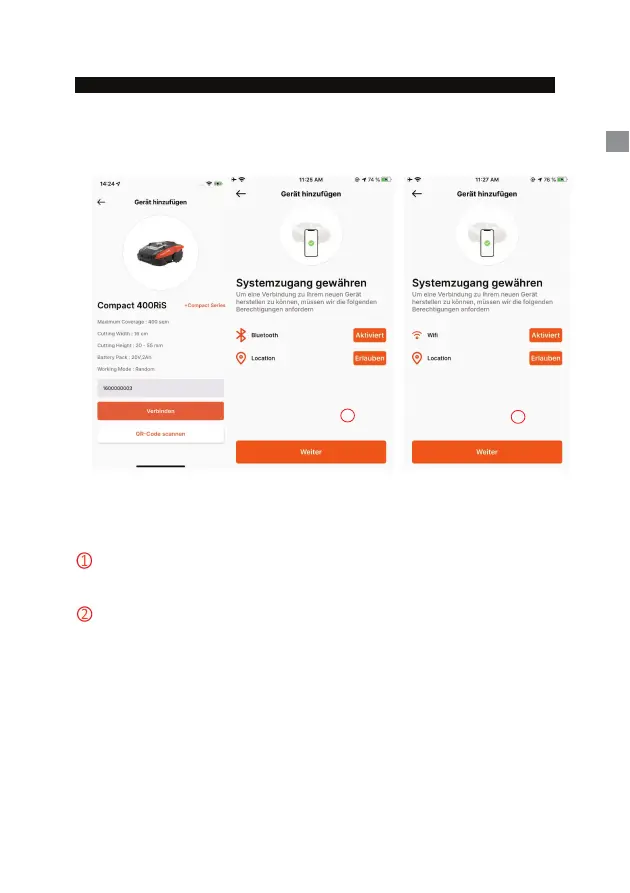
Task: Click Weiter on the Wifi permission screen
Action: click(x=487, y=452)
